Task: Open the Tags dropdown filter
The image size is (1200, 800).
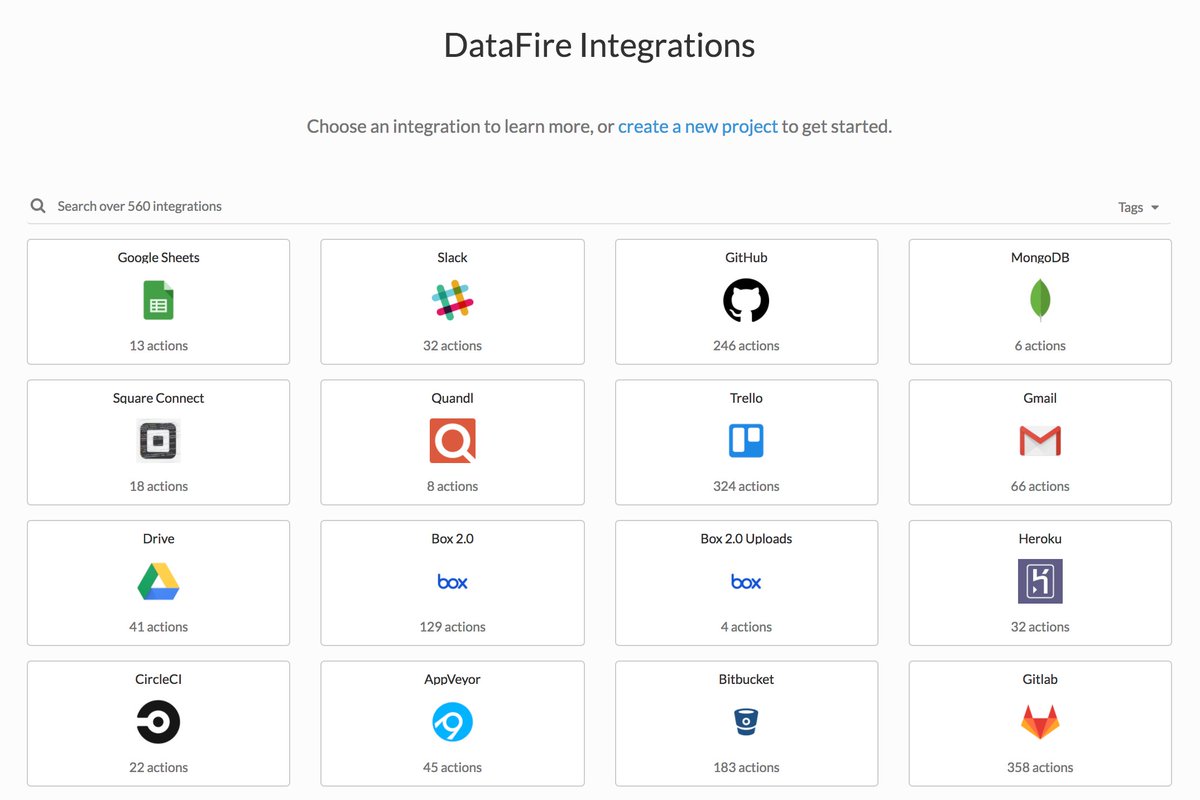Action: coord(1138,207)
